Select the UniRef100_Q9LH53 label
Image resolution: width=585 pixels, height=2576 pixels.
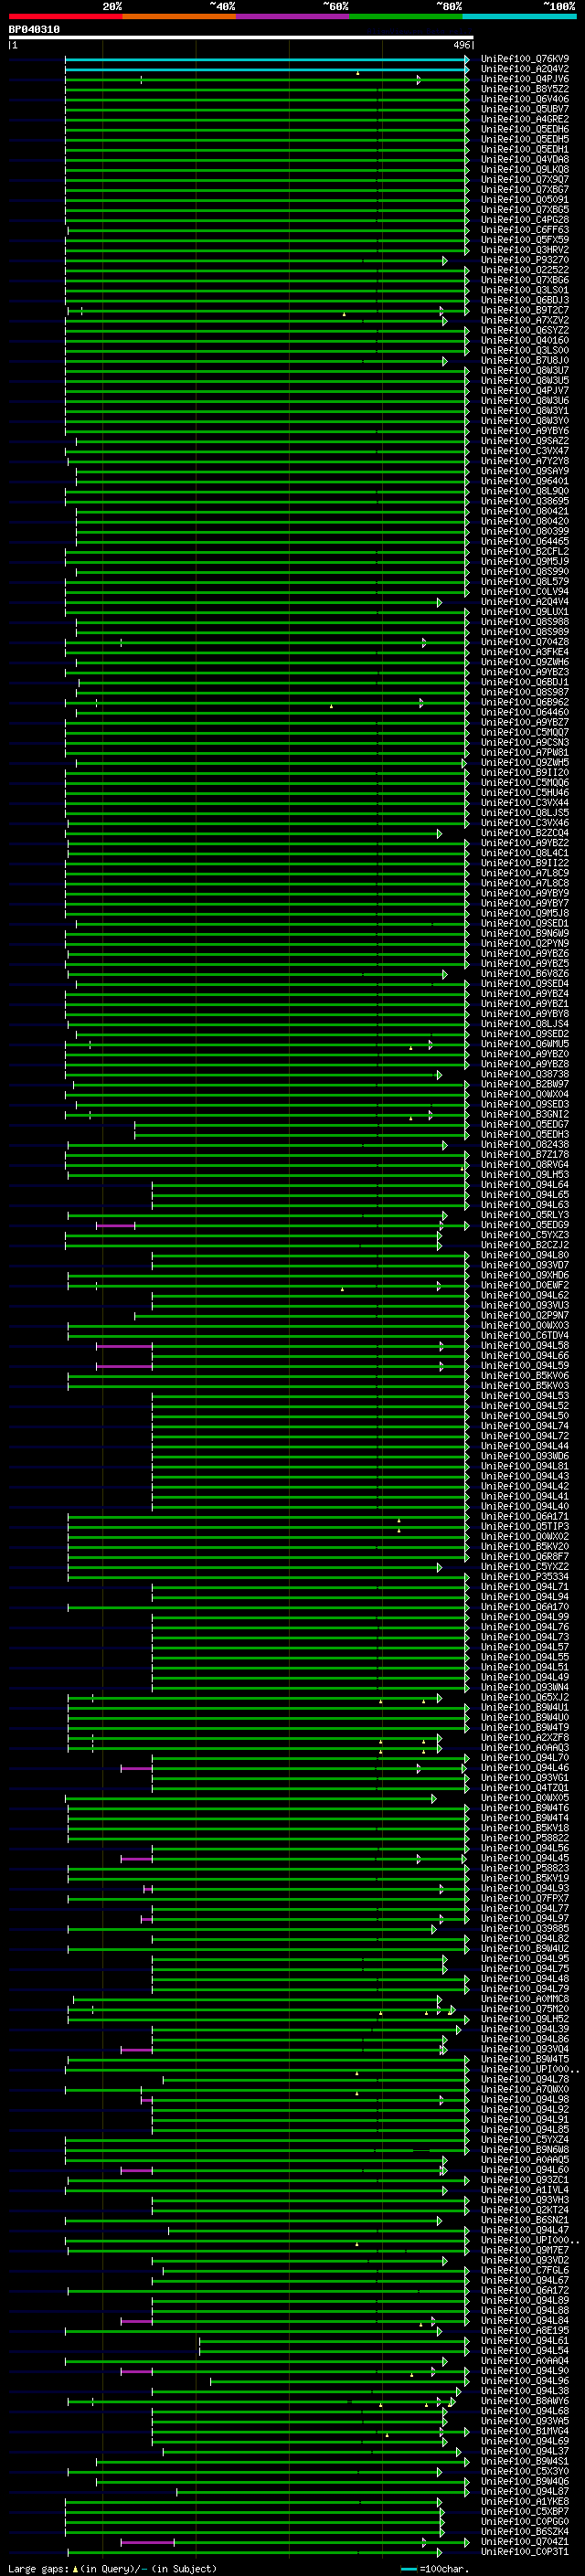point(525,1174)
